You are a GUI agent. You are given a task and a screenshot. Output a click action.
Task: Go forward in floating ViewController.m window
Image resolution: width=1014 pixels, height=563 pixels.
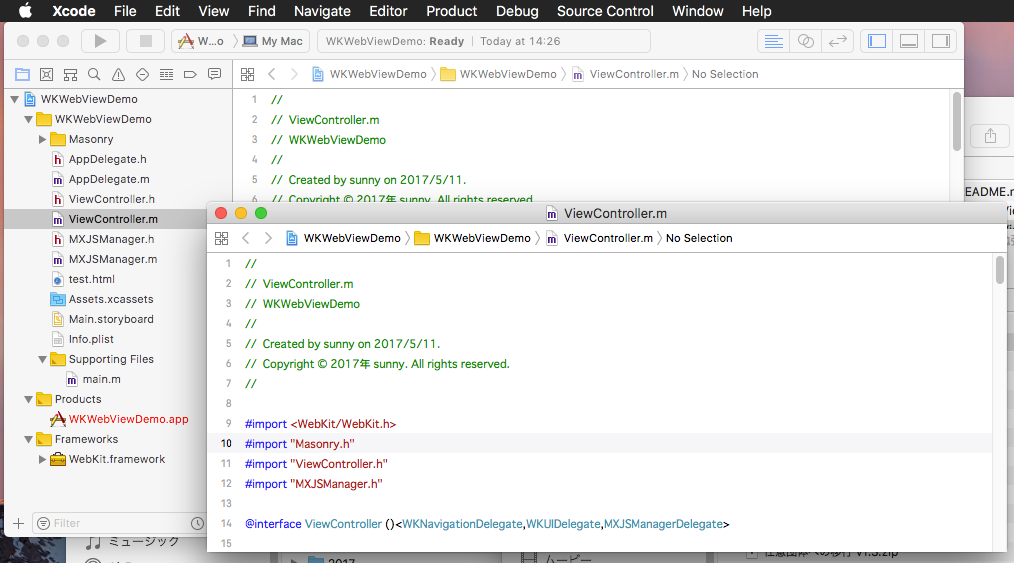click(268, 239)
